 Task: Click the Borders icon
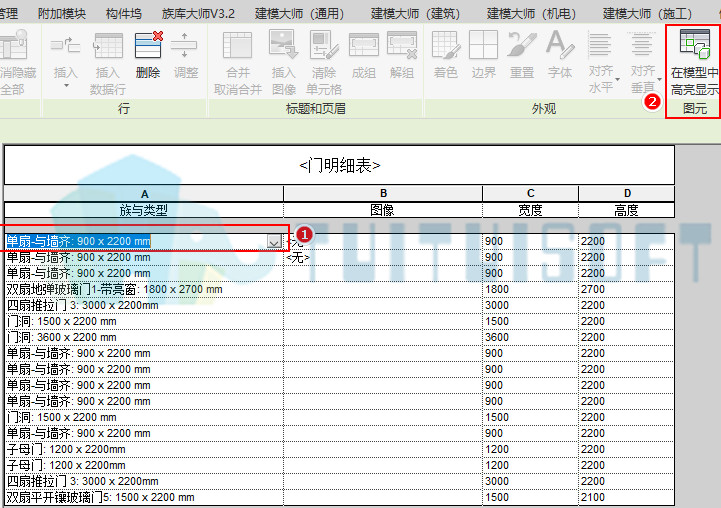pyautogui.click(x=483, y=45)
